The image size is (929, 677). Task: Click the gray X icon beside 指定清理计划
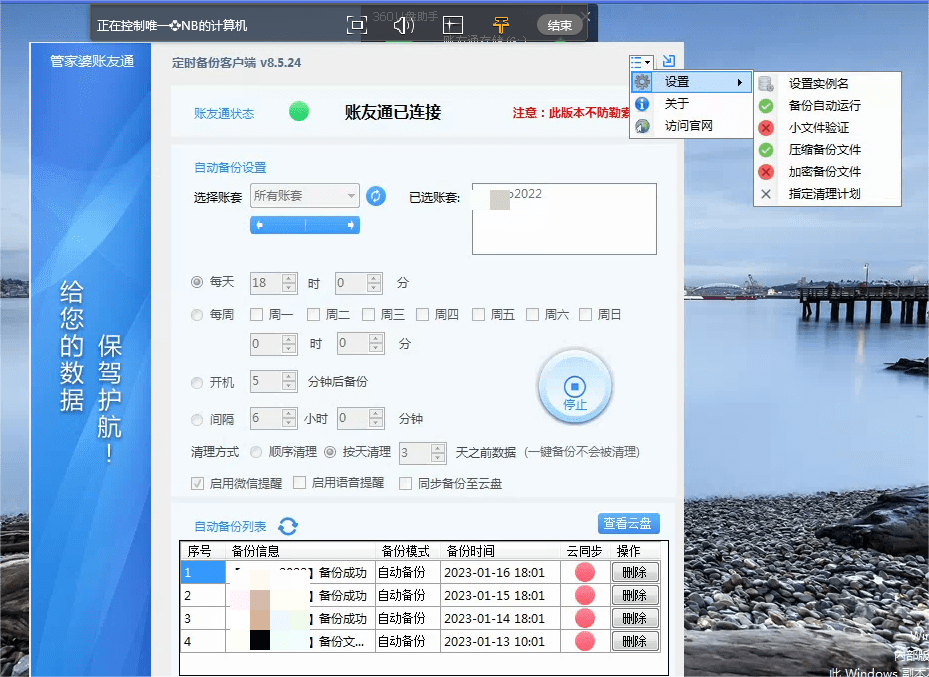766,194
